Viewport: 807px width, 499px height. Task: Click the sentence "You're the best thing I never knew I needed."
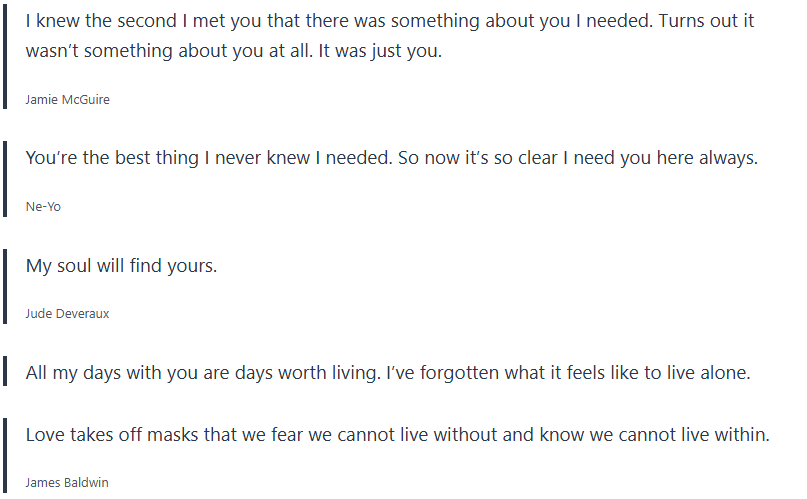pyautogui.click(x=207, y=159)
